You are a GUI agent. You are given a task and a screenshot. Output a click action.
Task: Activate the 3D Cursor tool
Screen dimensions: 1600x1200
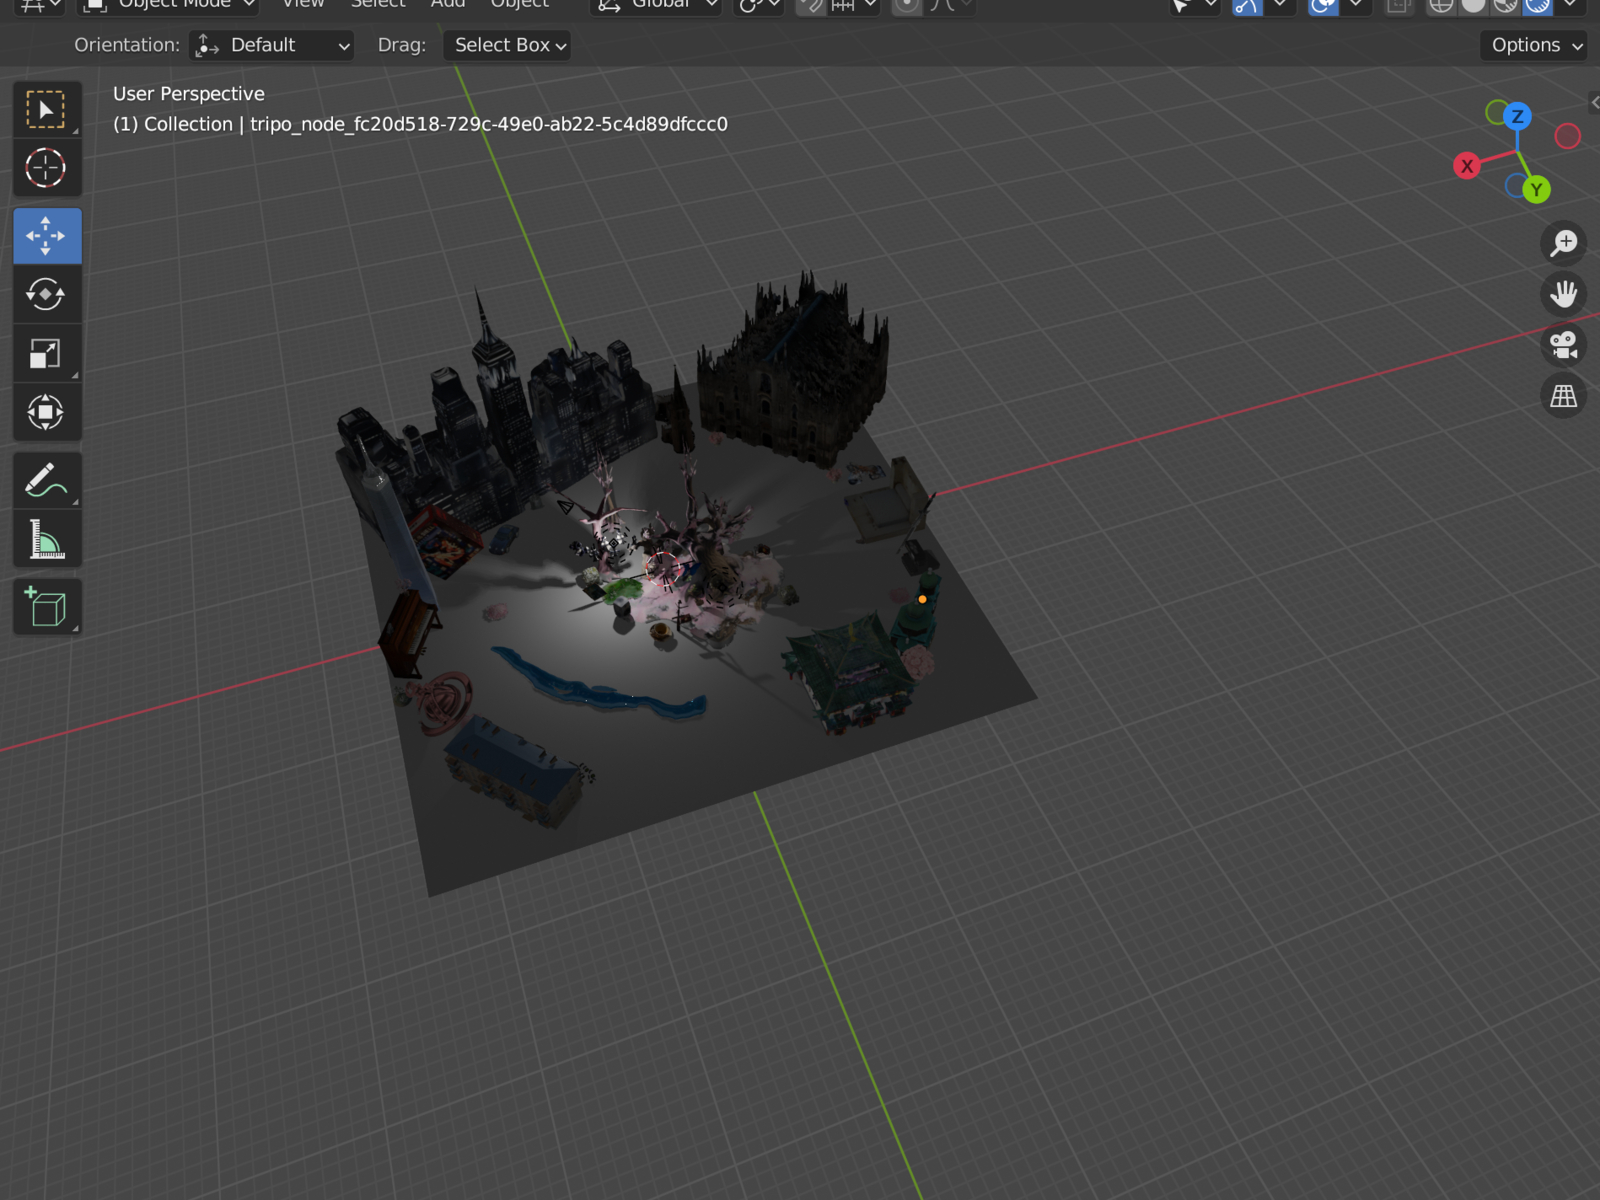click(46, 168)
